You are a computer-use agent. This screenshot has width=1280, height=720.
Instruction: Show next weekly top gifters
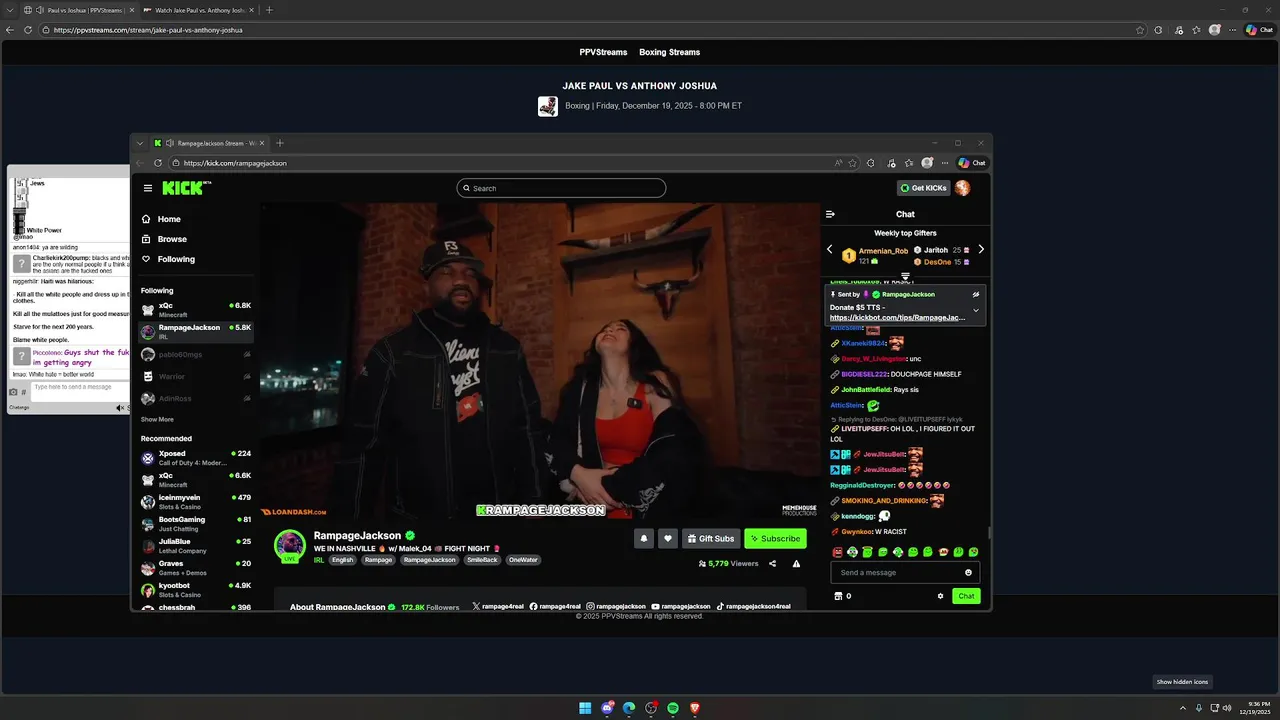point(981,249)
